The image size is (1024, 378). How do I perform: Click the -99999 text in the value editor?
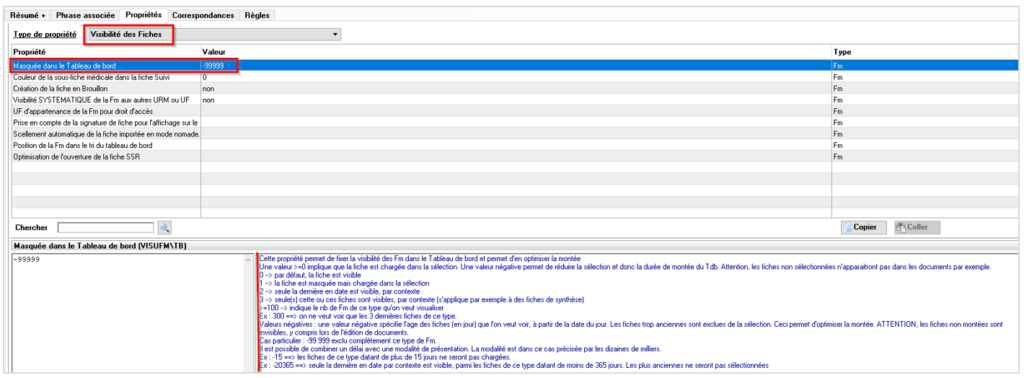click(27, 259)
